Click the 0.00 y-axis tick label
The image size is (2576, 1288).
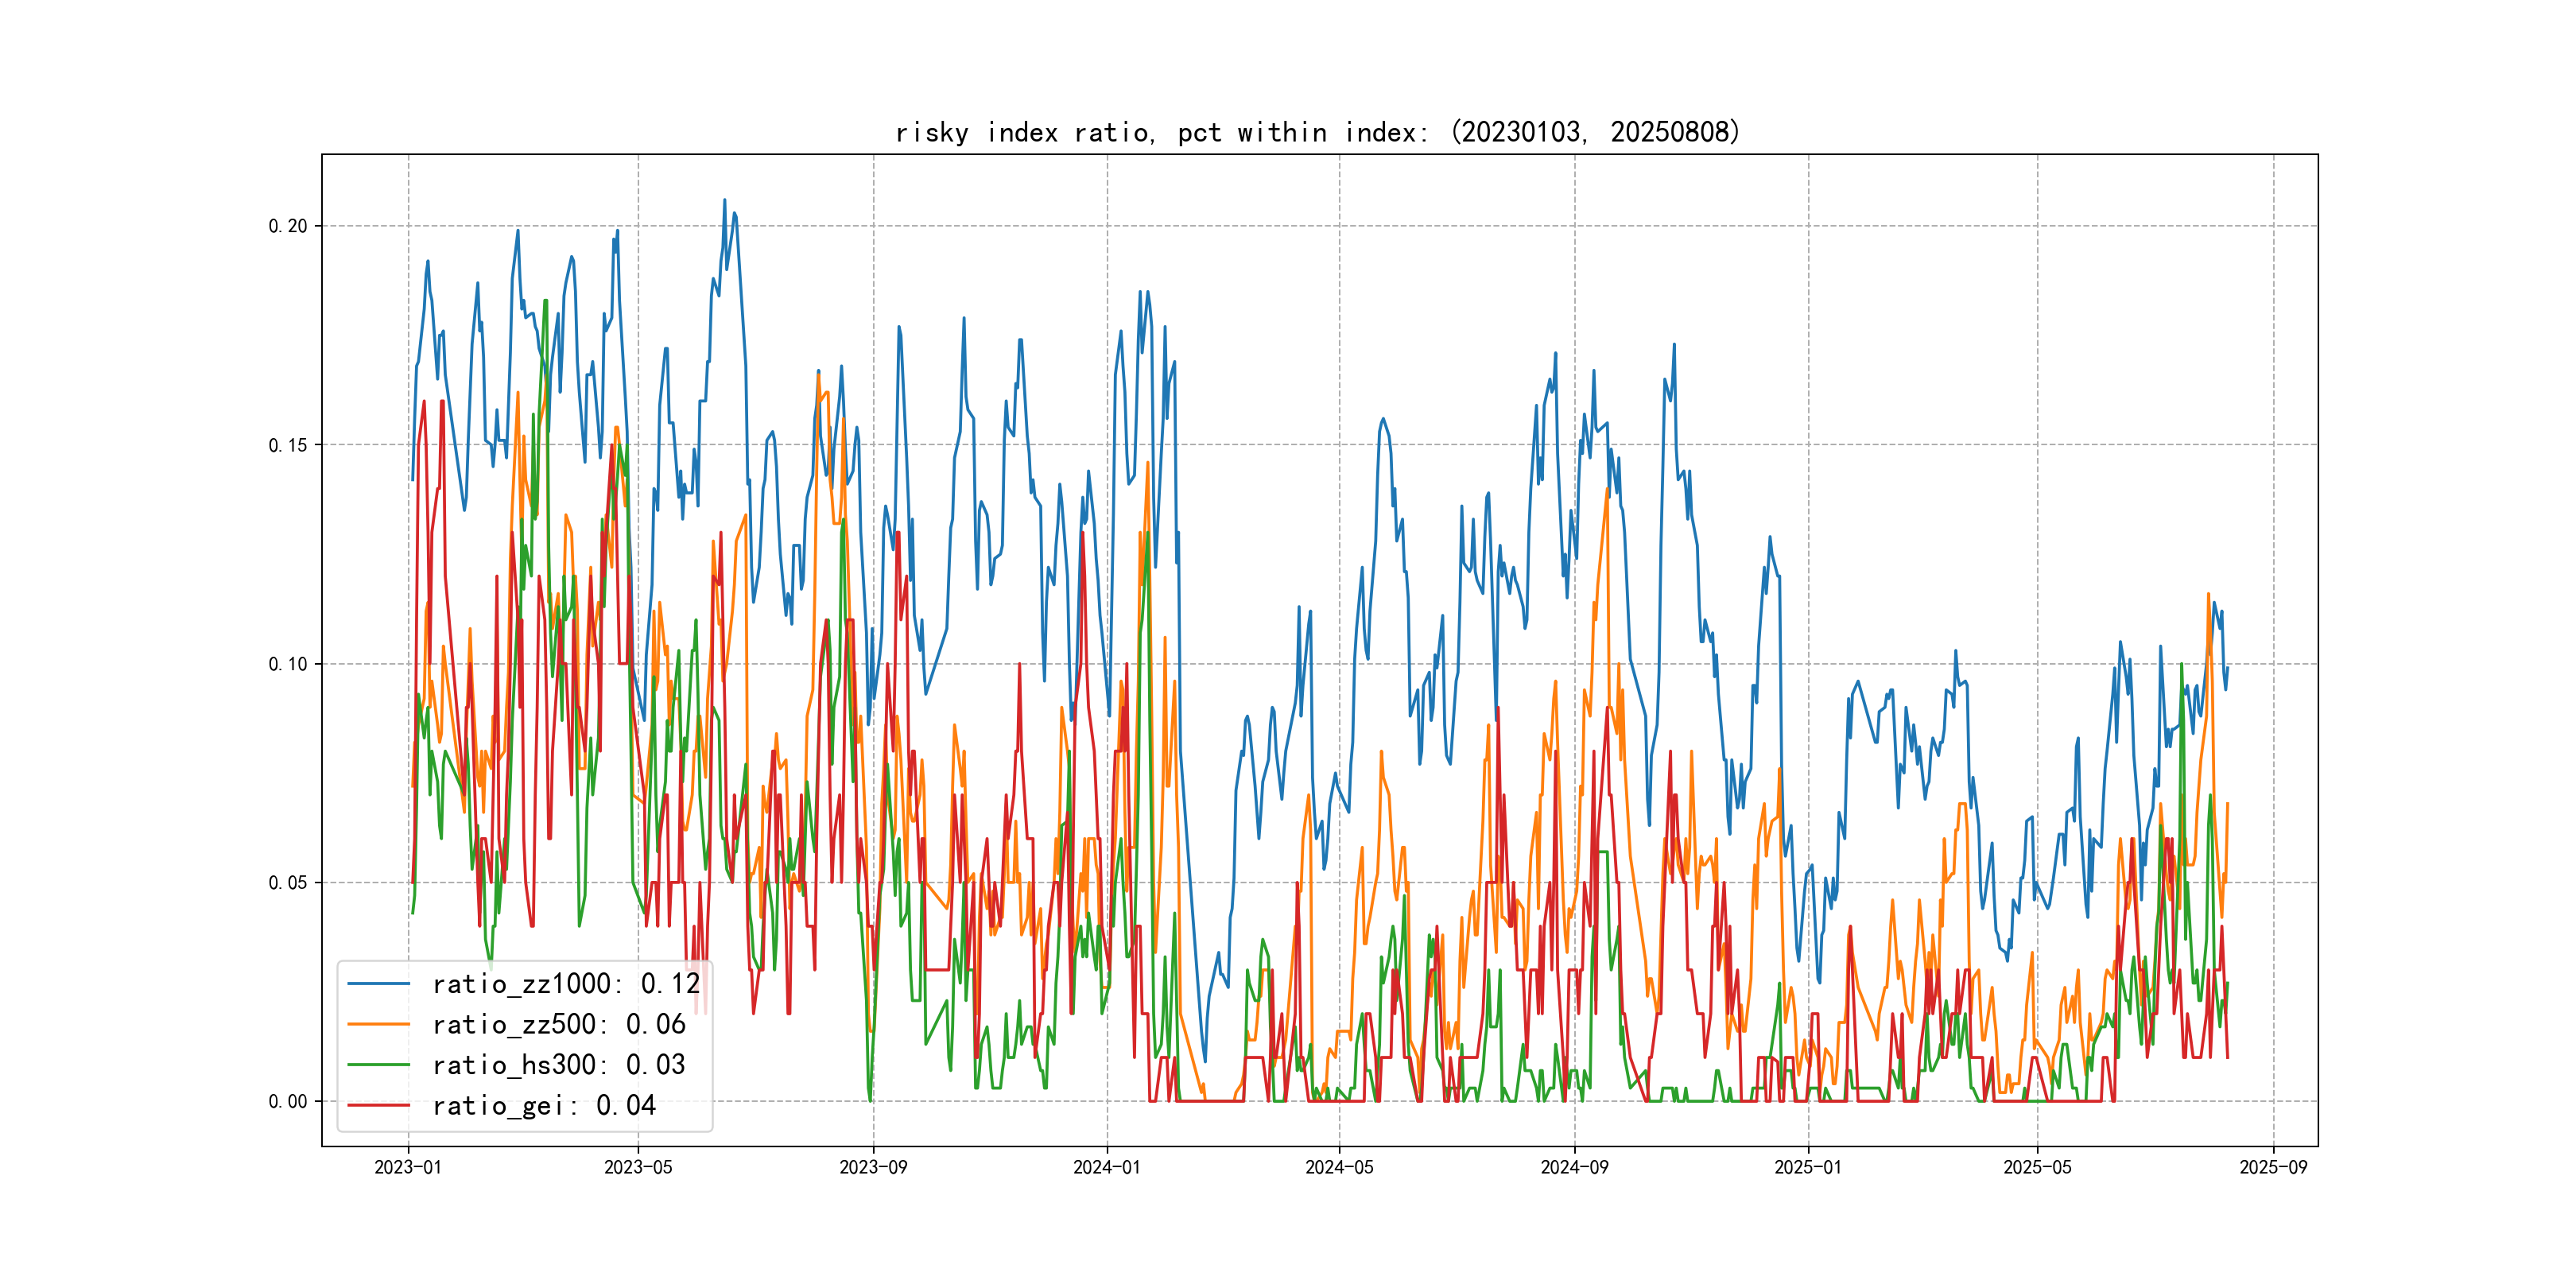click(288, 1101)
